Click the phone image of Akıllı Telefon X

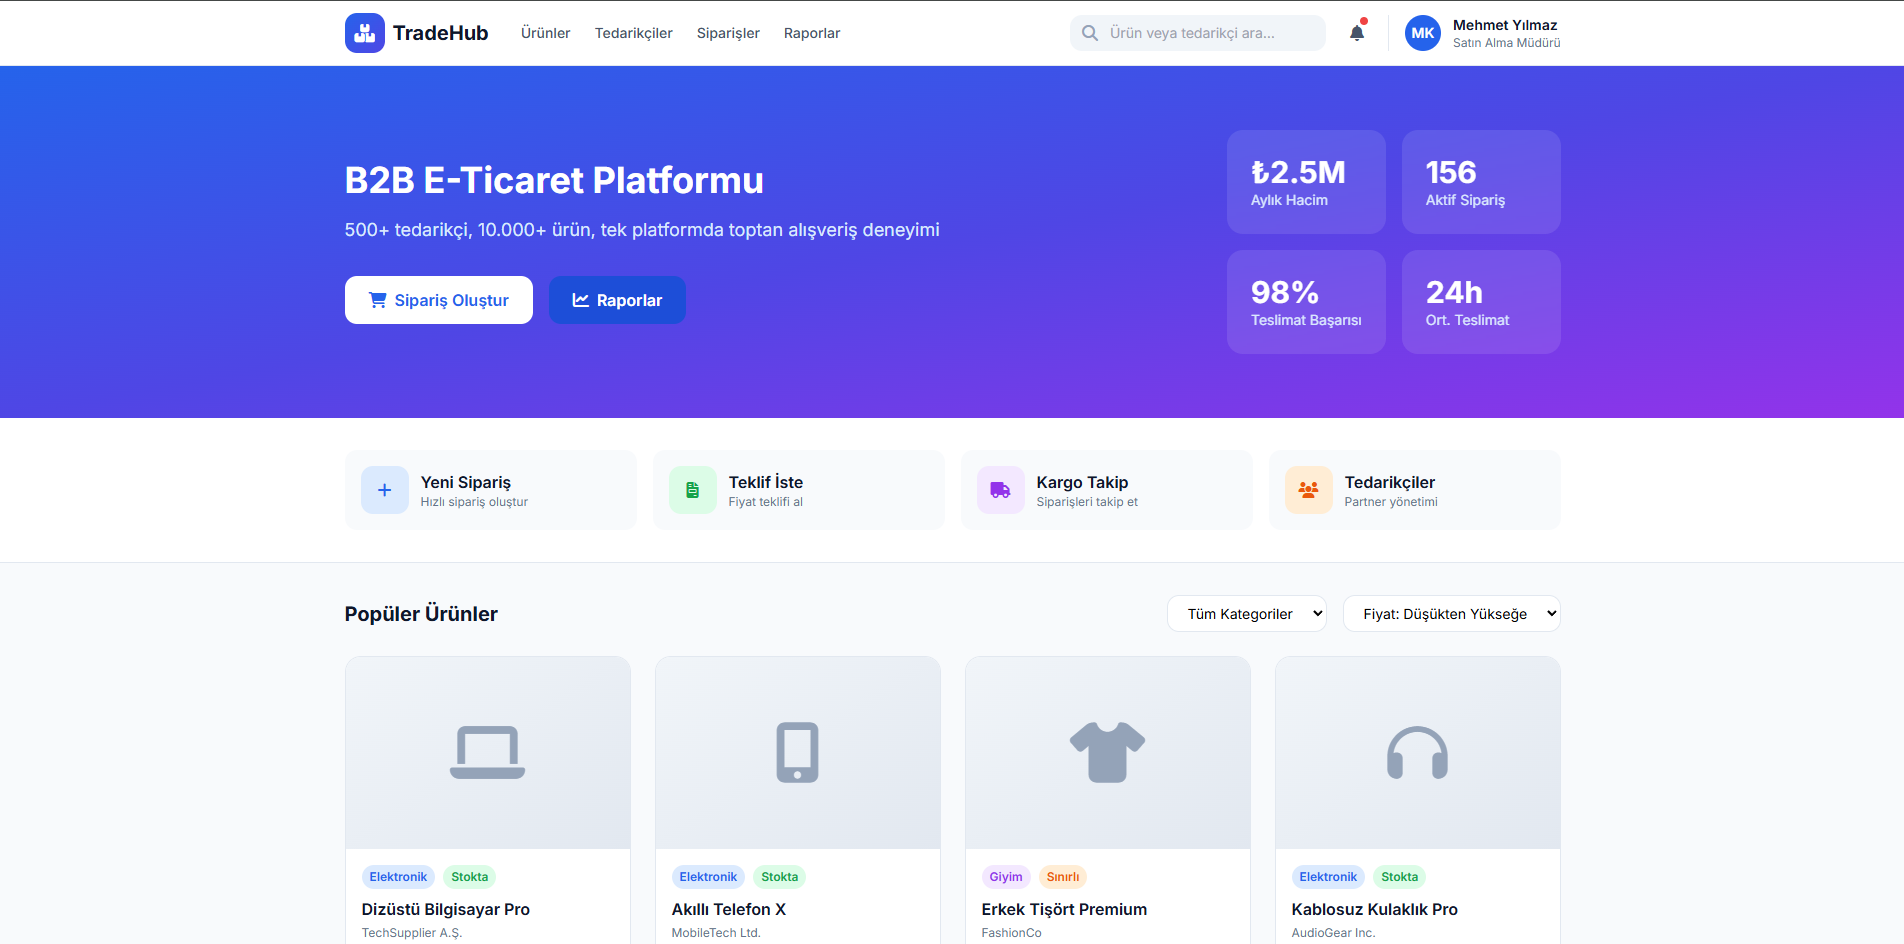click(798, 753)
